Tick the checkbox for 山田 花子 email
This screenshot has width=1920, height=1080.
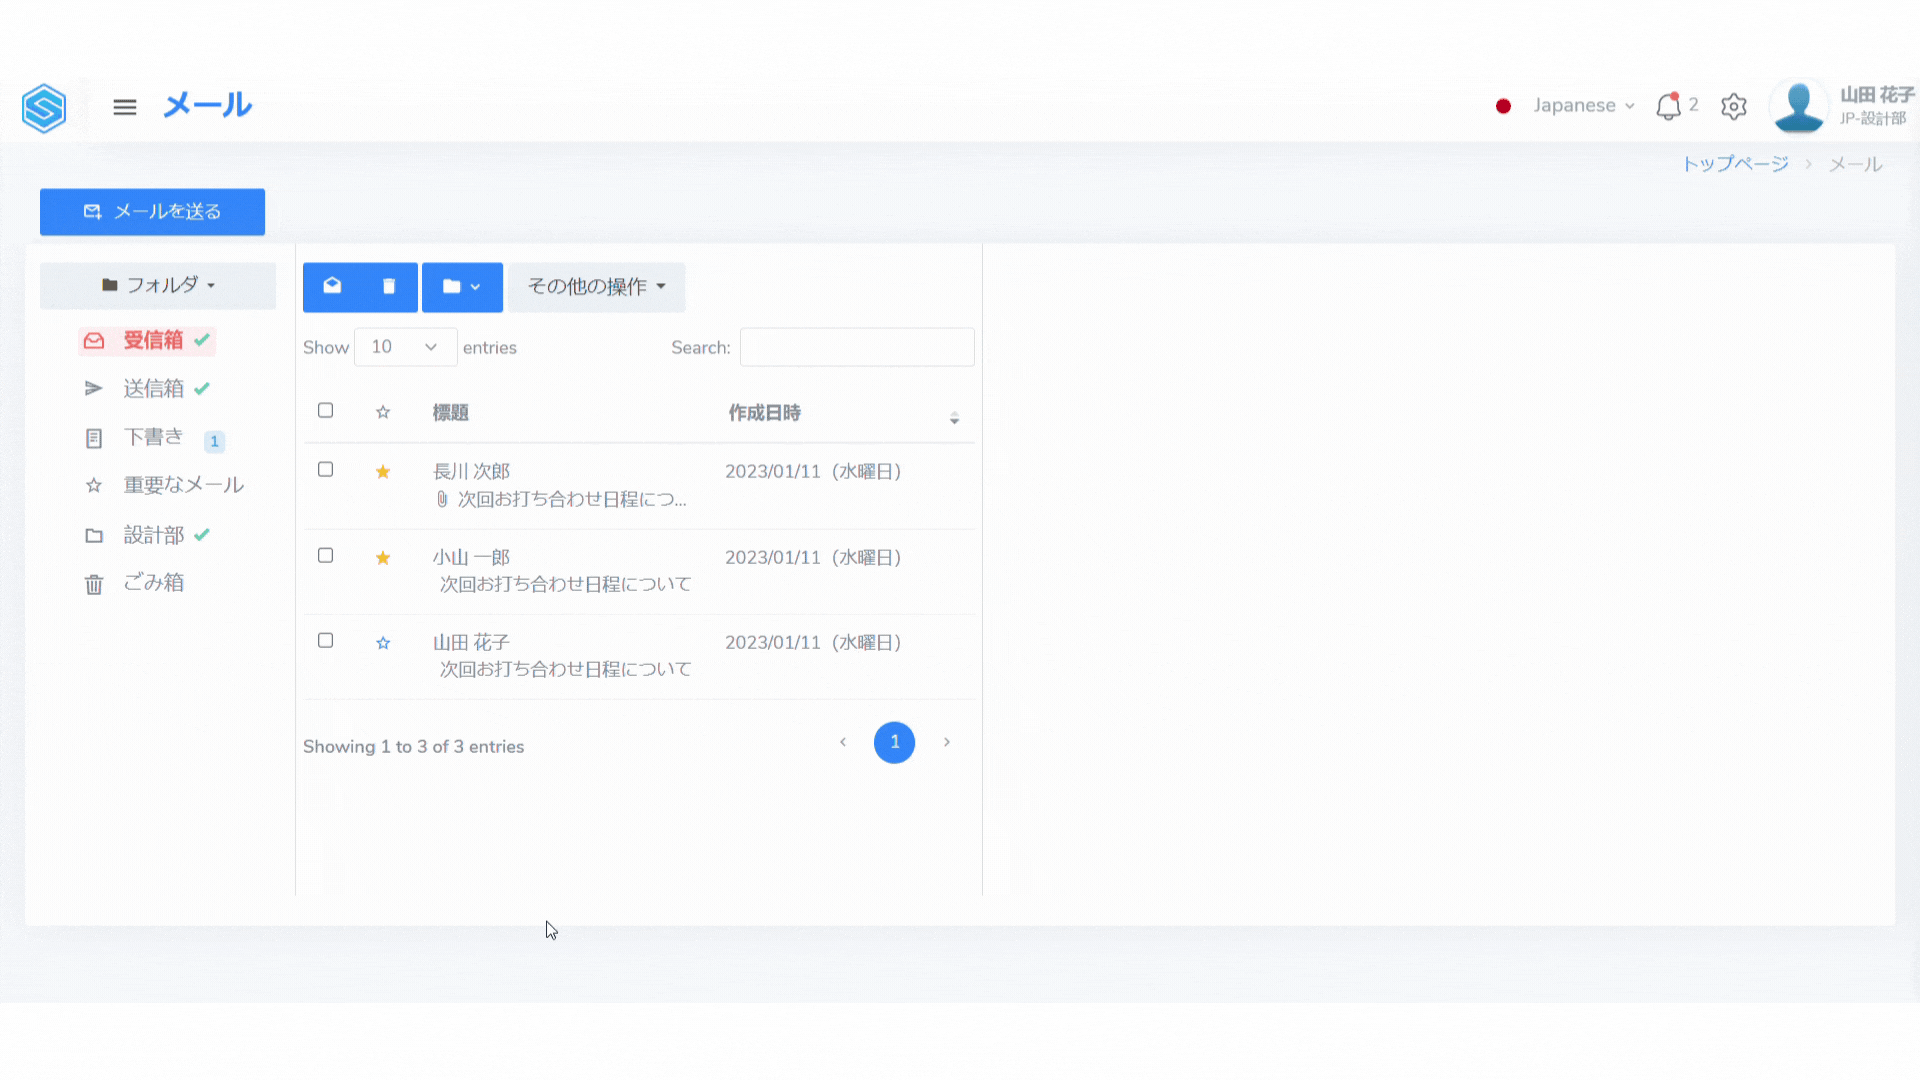click(x=325, y=641)
